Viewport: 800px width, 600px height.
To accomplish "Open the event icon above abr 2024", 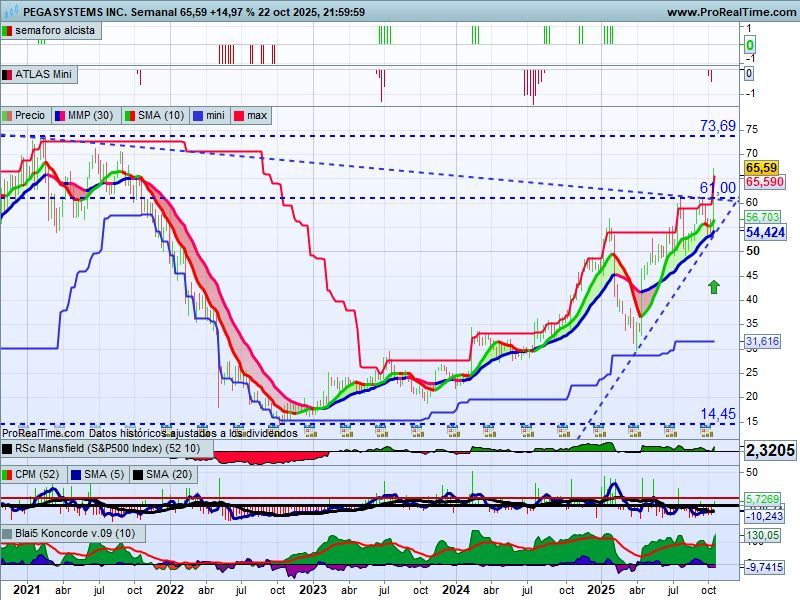I will 488,432.
